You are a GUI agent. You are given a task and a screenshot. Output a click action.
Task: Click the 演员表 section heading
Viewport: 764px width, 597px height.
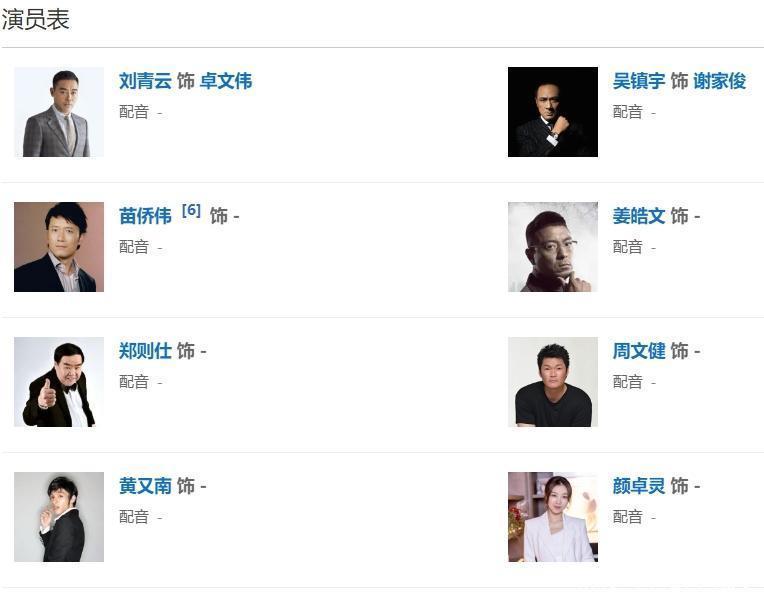tap(36, 19)
